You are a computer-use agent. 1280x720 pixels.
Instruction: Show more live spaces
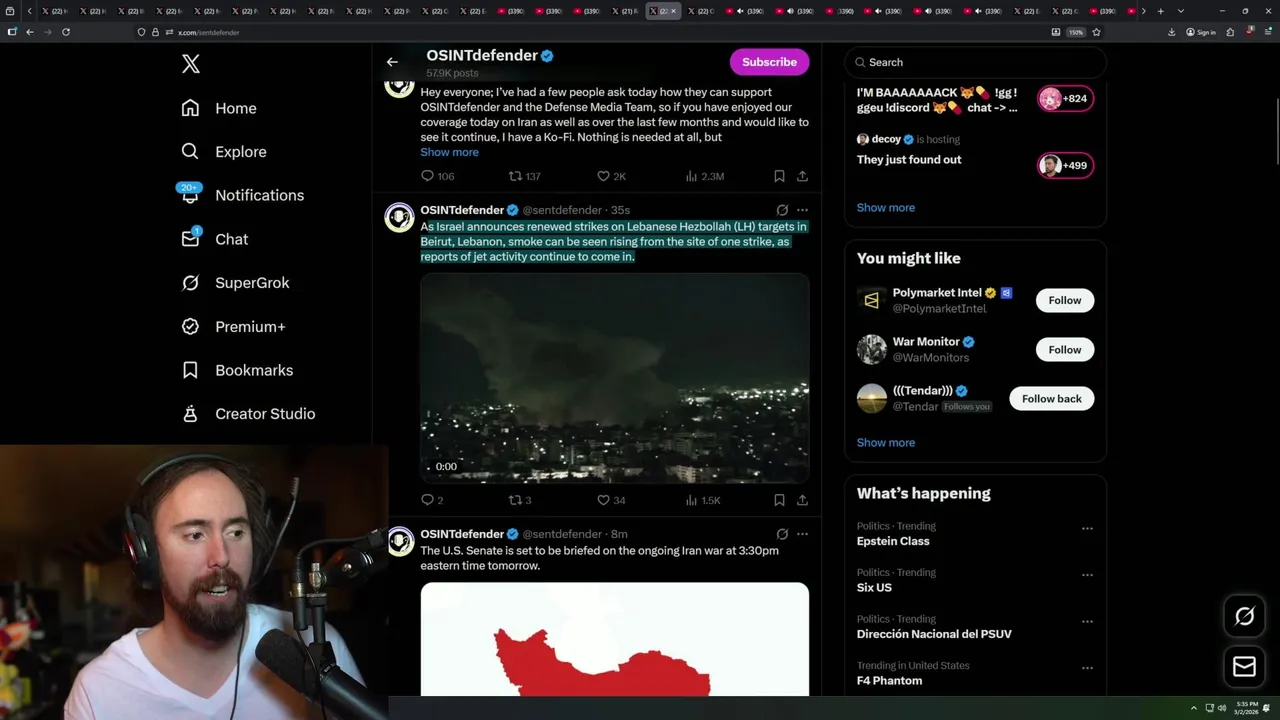(885, 208)
